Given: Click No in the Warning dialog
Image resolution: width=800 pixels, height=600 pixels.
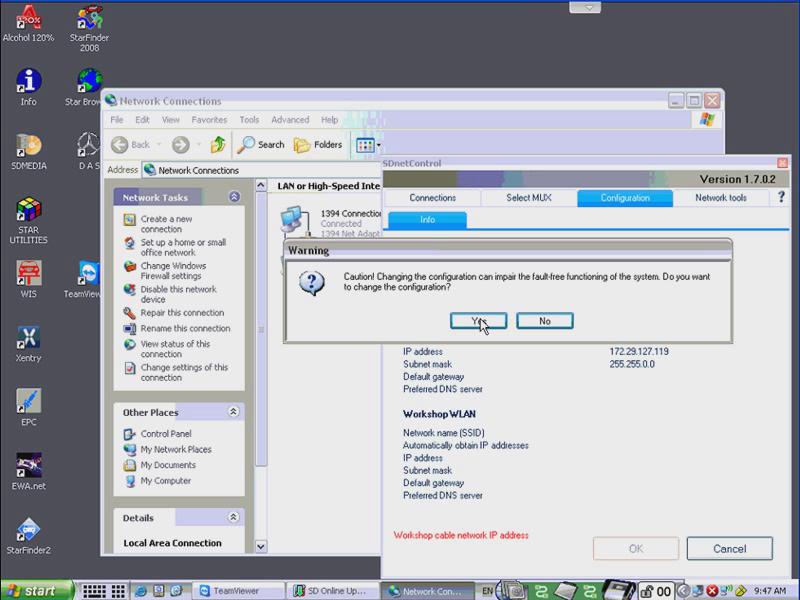Looking at the screenshot, I should [x=544, y=321].
